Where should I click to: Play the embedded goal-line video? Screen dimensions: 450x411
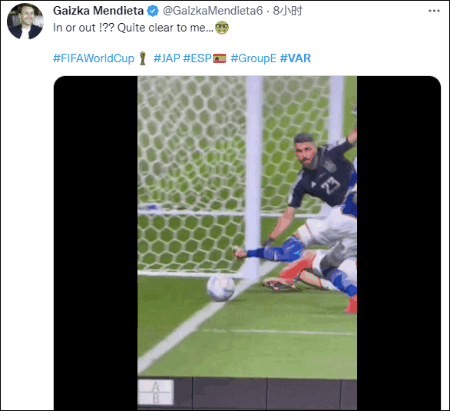[247, 243]
